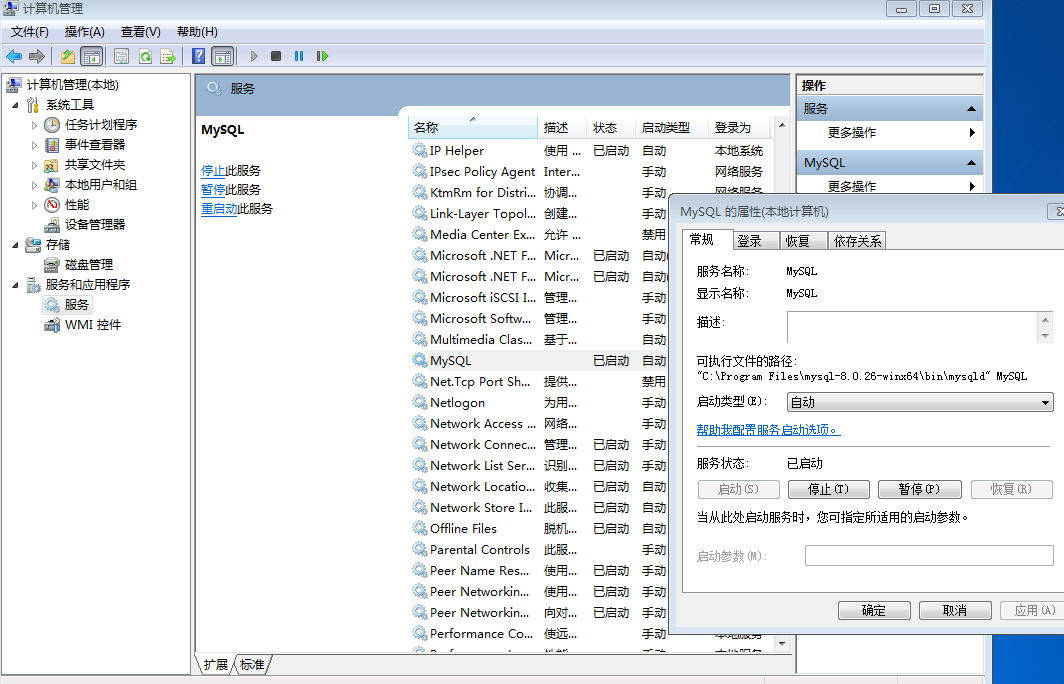The image size is (1064, 684).
Task: Select 计算机管理(本地) root node
Action: (73, 85)
